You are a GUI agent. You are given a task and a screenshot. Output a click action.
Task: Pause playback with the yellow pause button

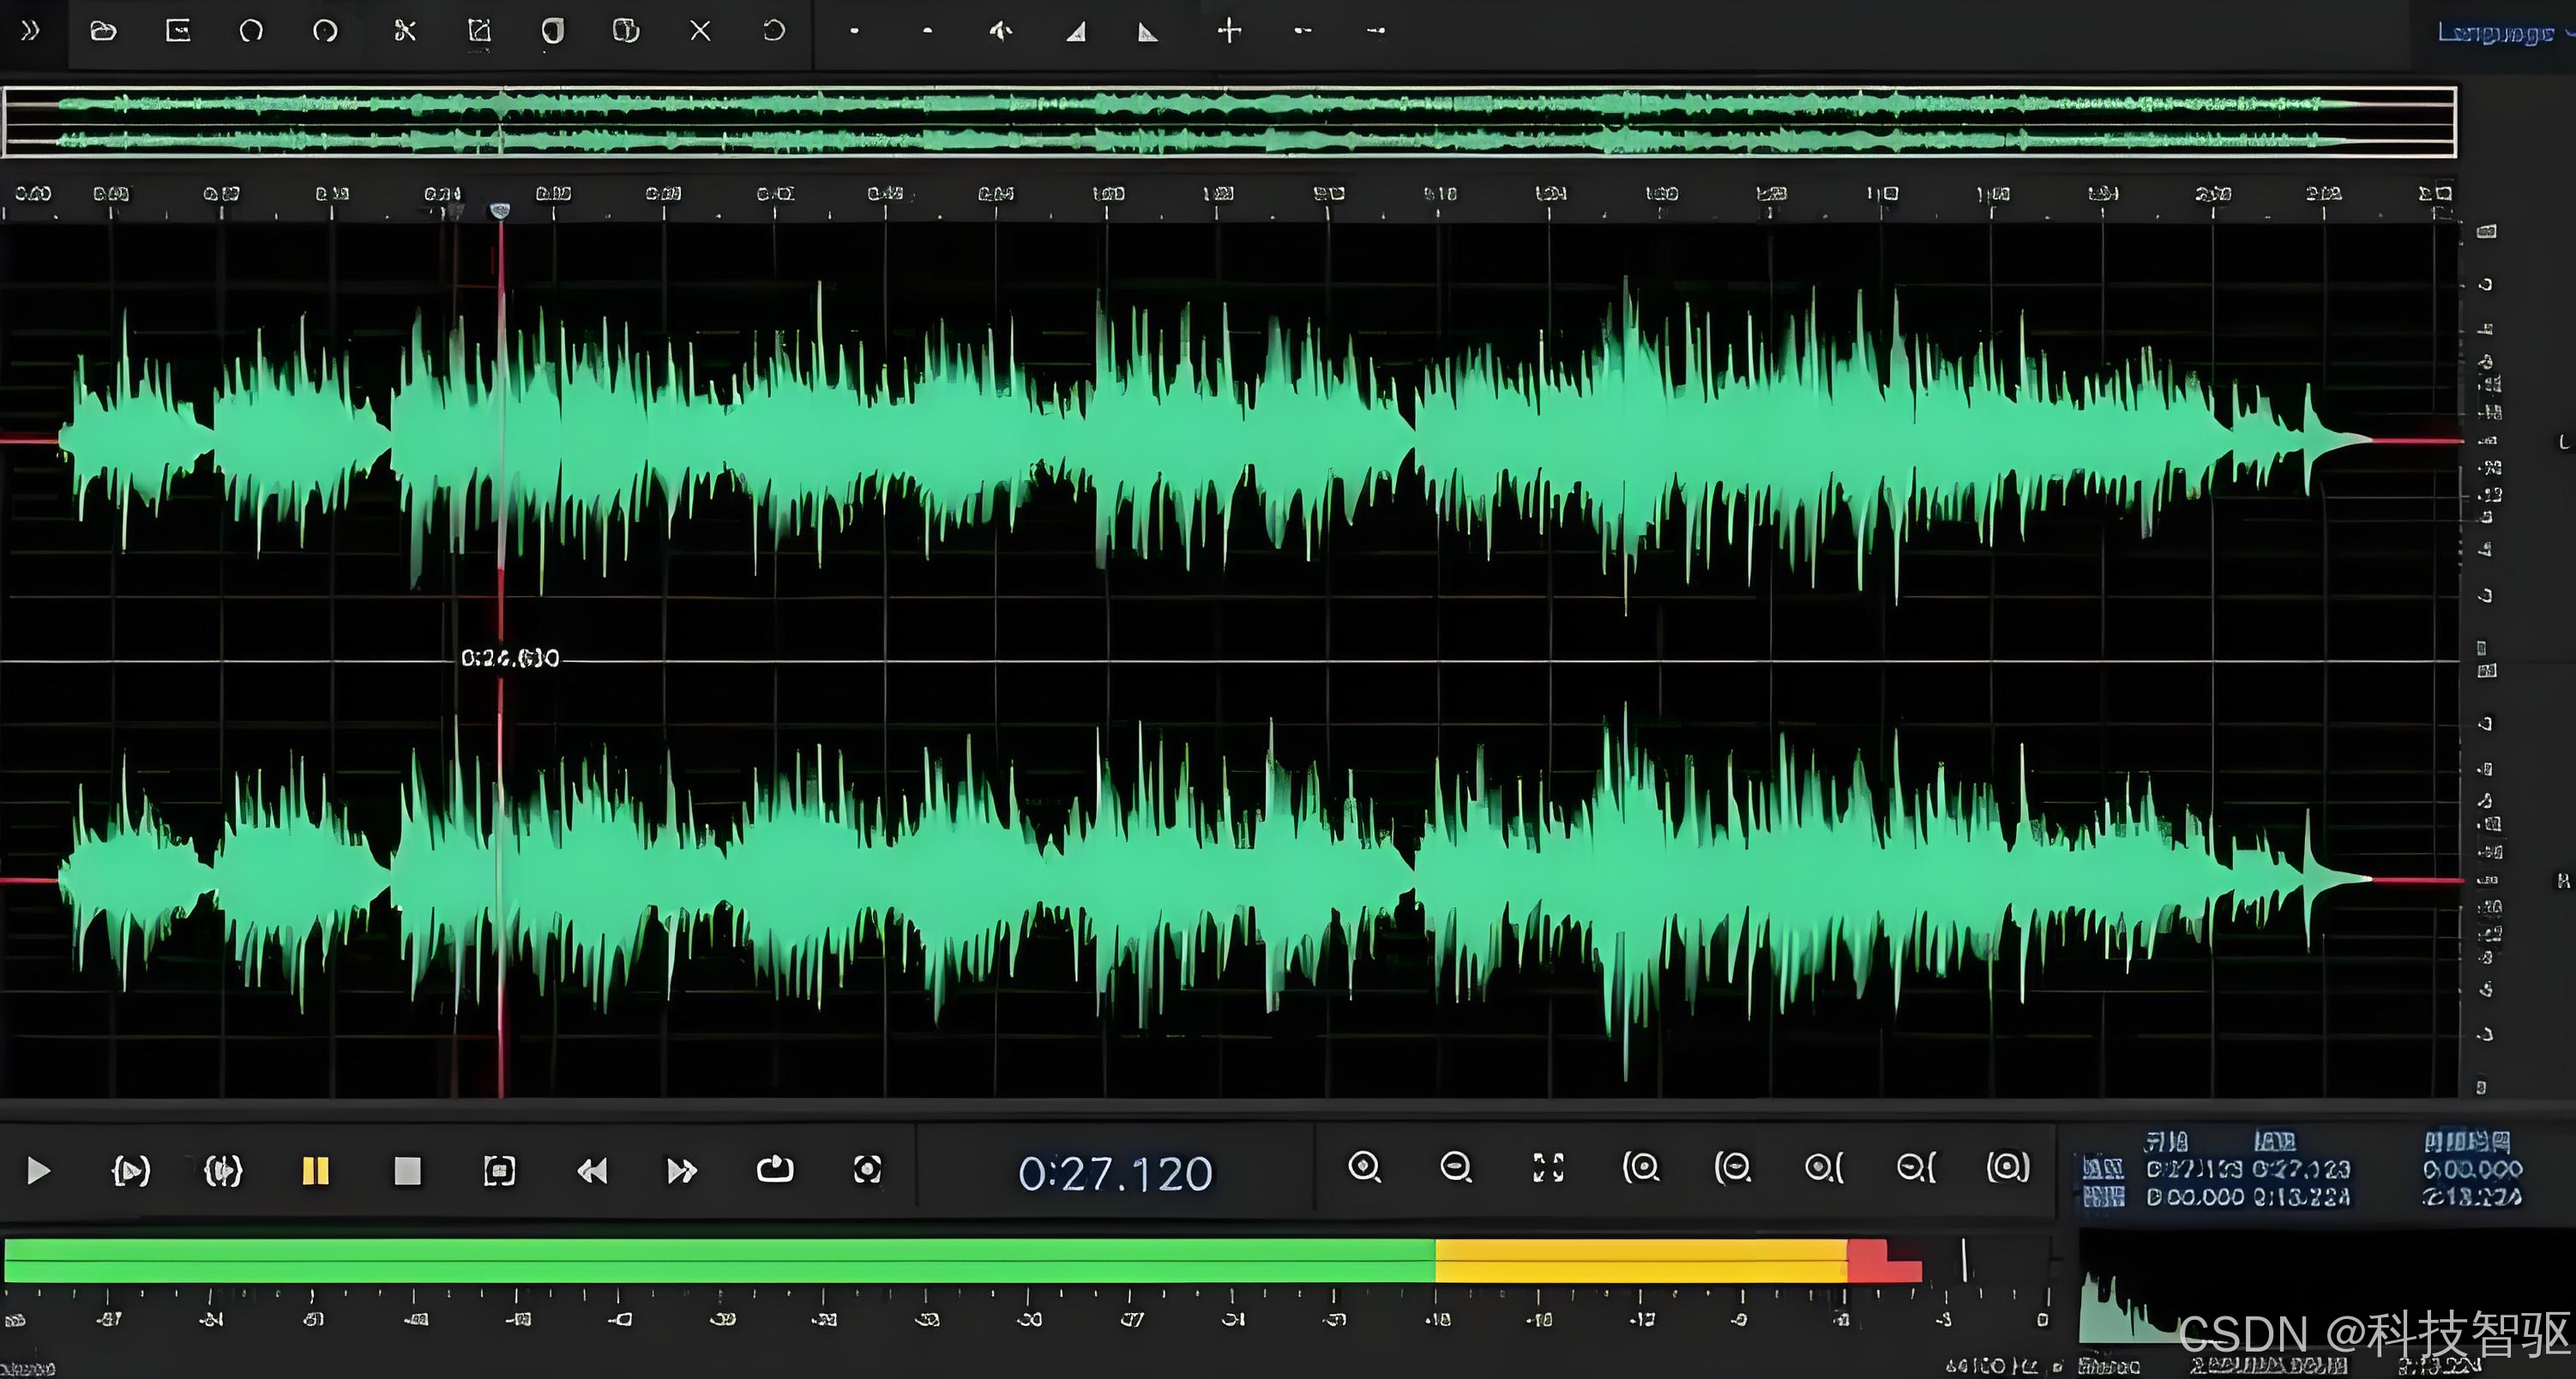(315, 1170)
